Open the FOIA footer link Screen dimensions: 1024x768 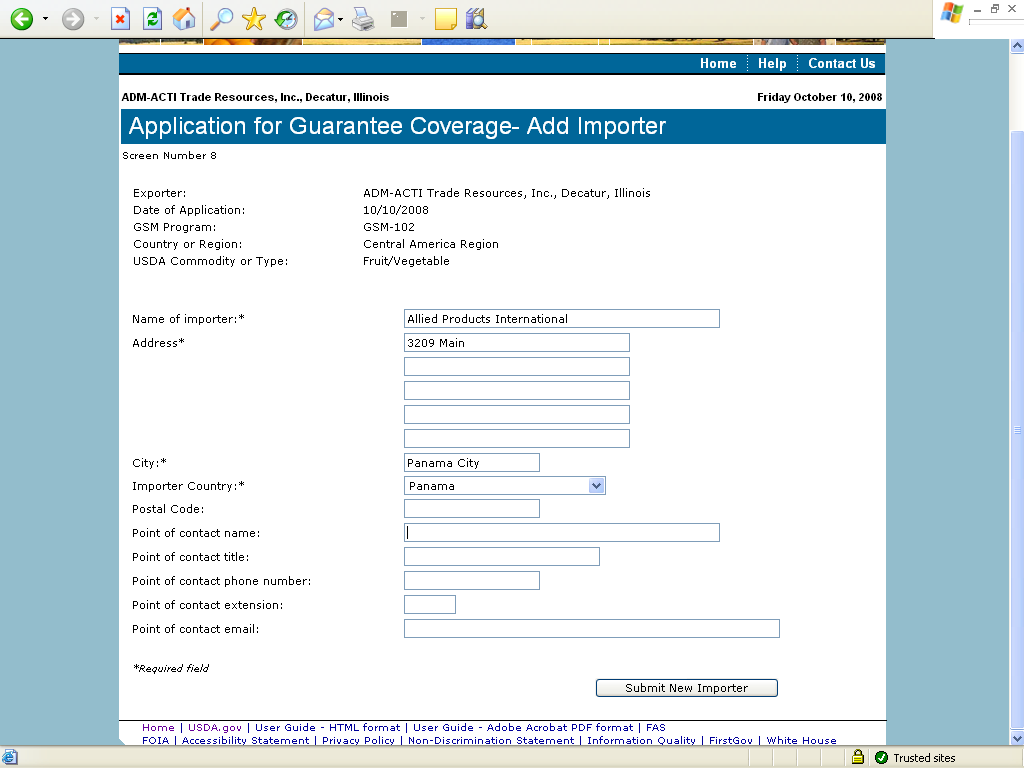coord(155,741)
